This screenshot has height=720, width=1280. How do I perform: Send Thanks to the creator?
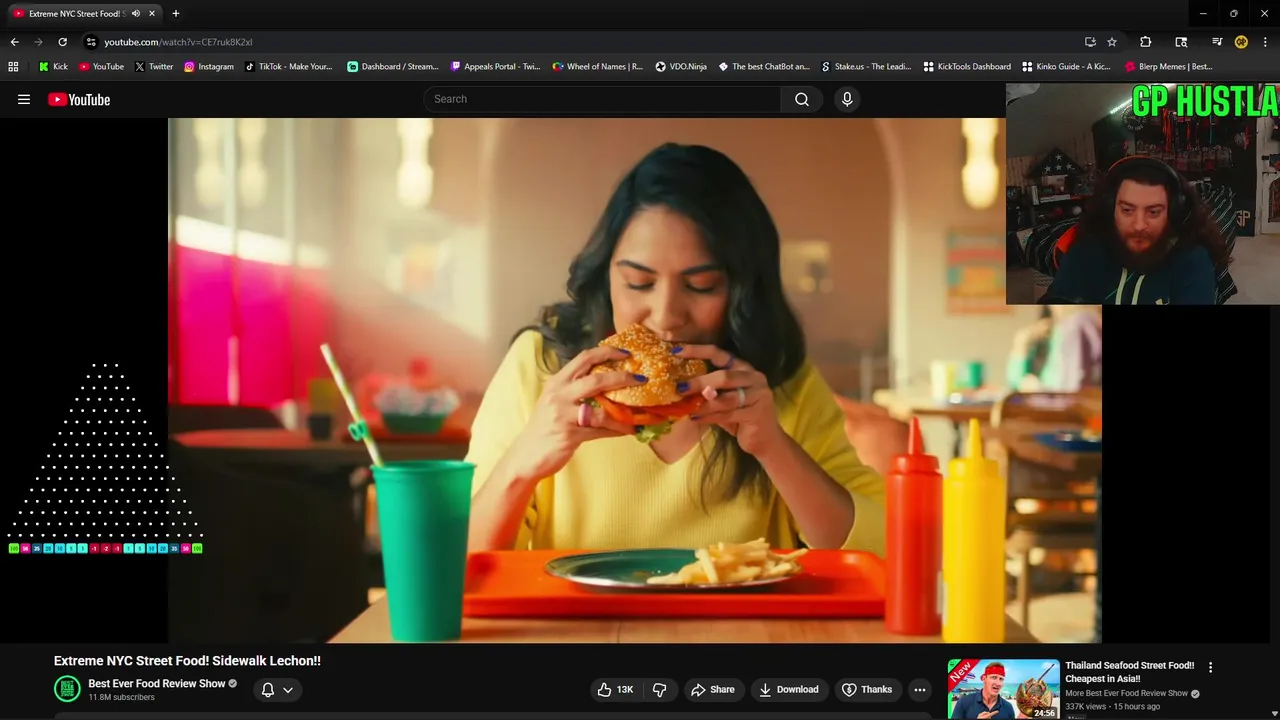867,689
